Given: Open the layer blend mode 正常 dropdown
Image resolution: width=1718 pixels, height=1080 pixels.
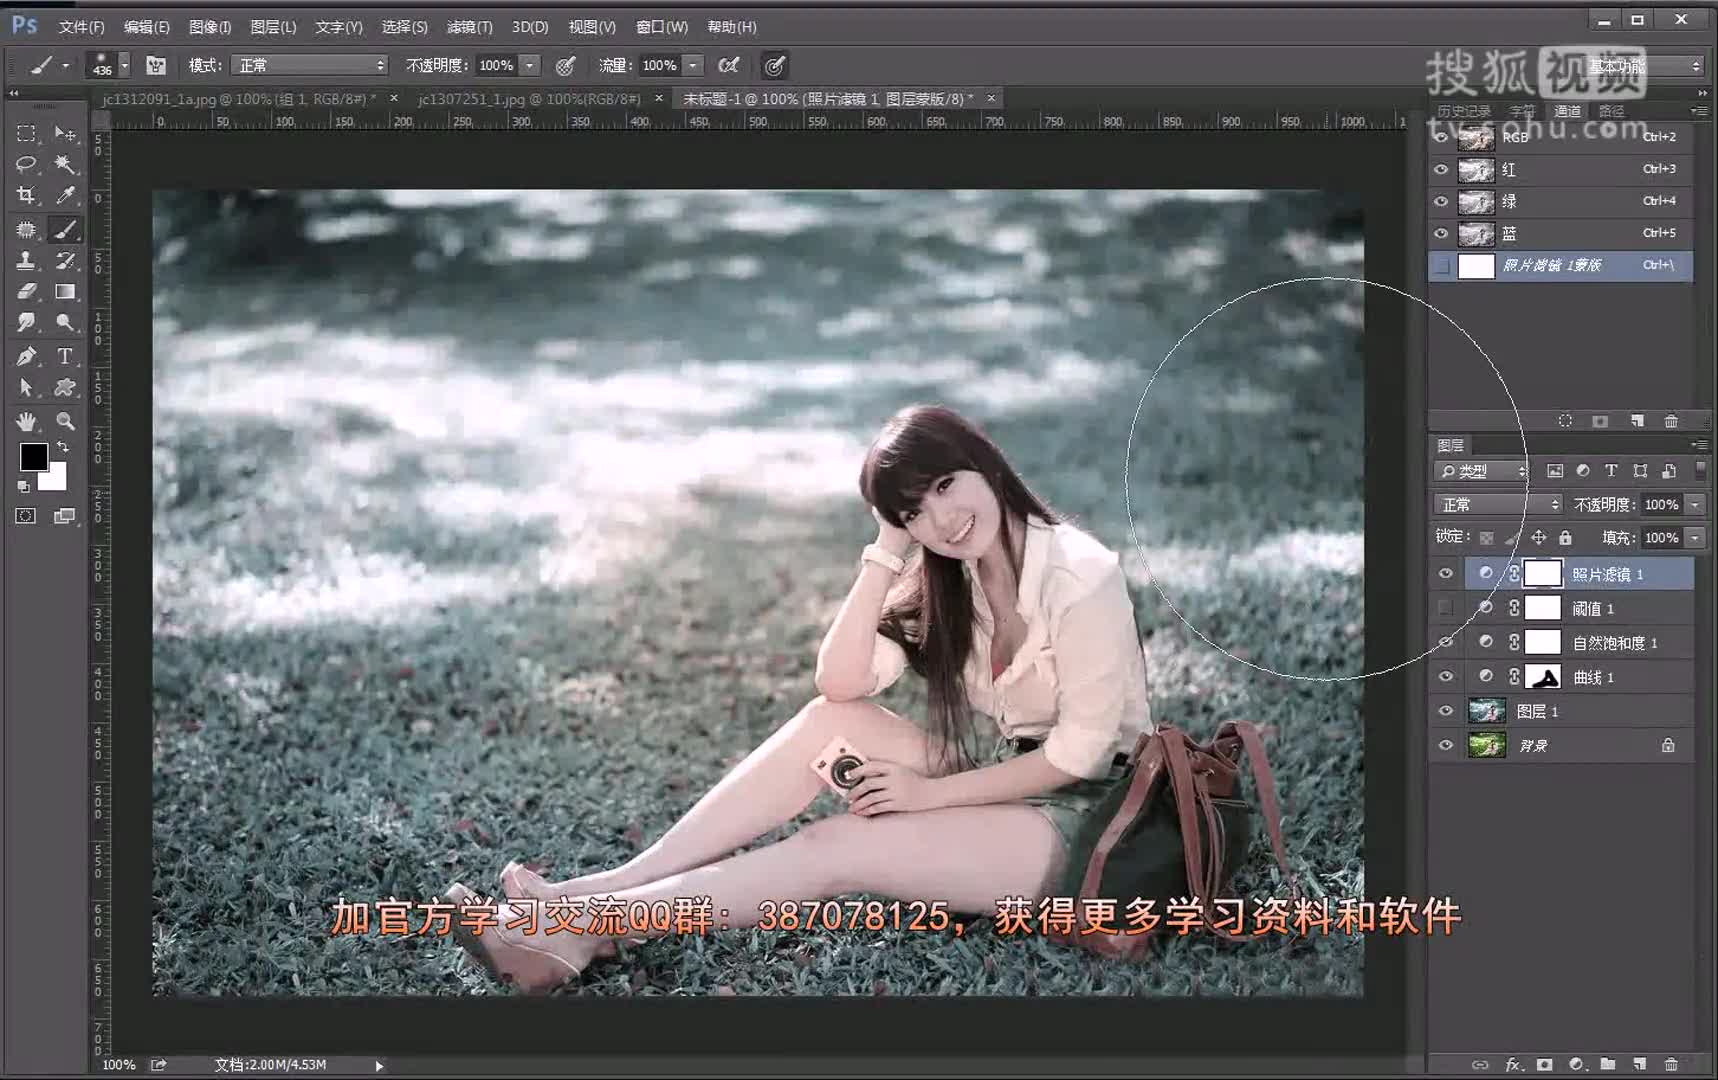Looking at the screenshot, I should pyautogui.click(x=1497, y=505).
